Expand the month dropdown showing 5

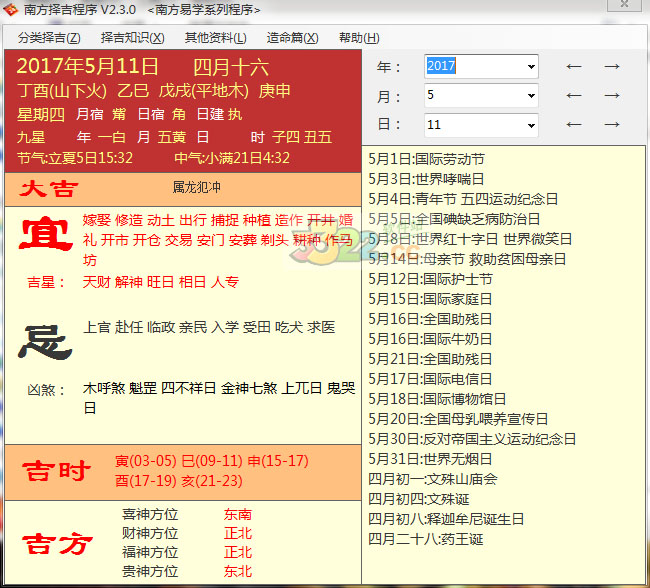point(530,96)
